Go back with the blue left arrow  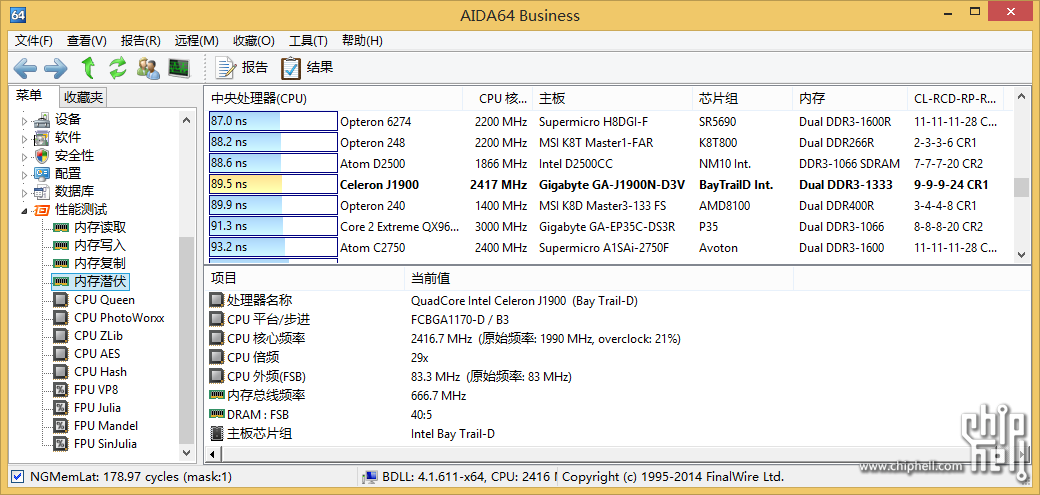click(x=25, y=68)
